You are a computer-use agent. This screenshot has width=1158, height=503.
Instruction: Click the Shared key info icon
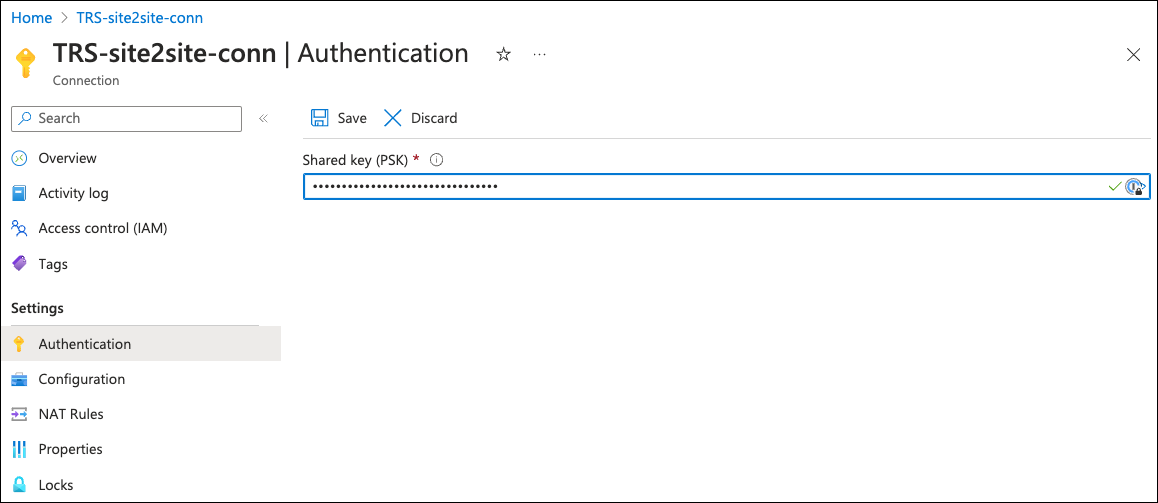(436, 160)
